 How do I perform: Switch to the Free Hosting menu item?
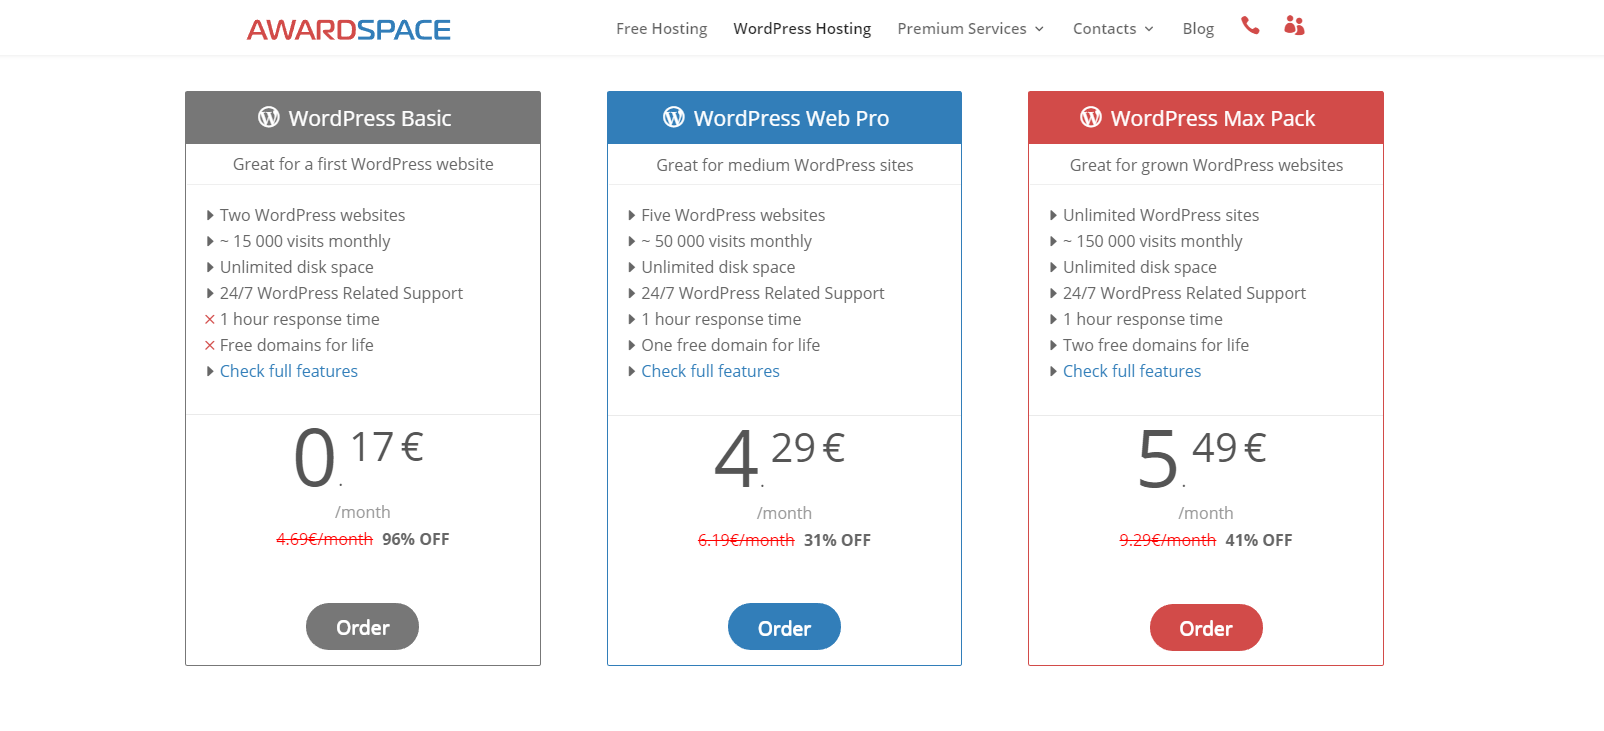click(661, 28)
